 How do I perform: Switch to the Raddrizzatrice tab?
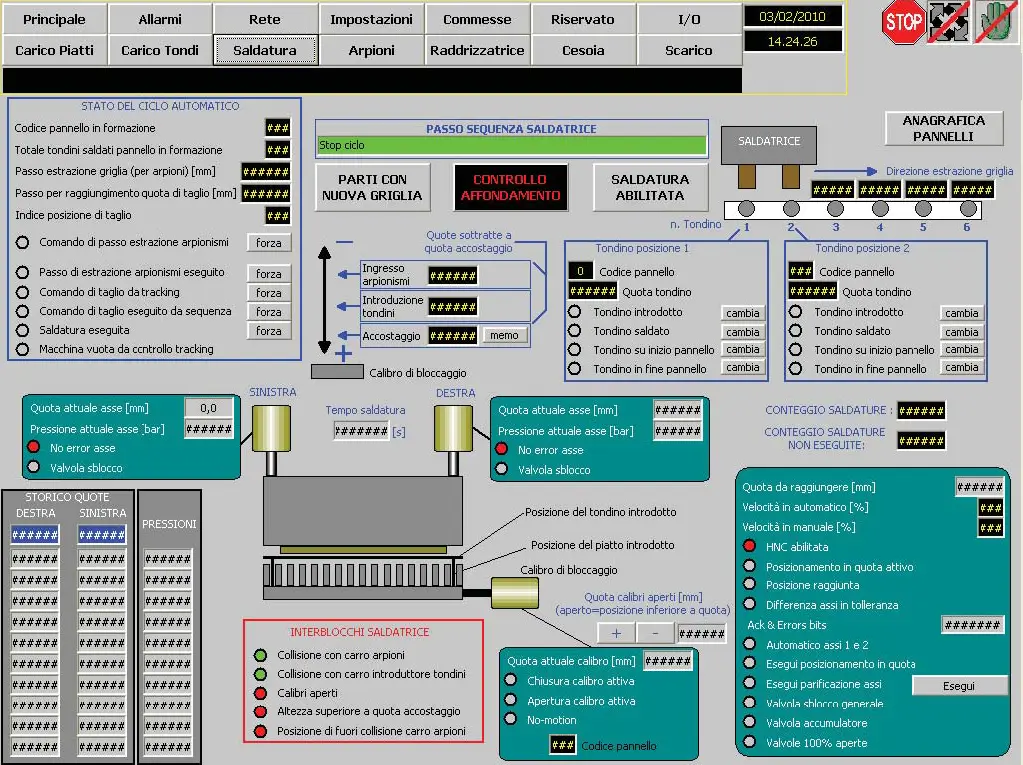(477, 50)
